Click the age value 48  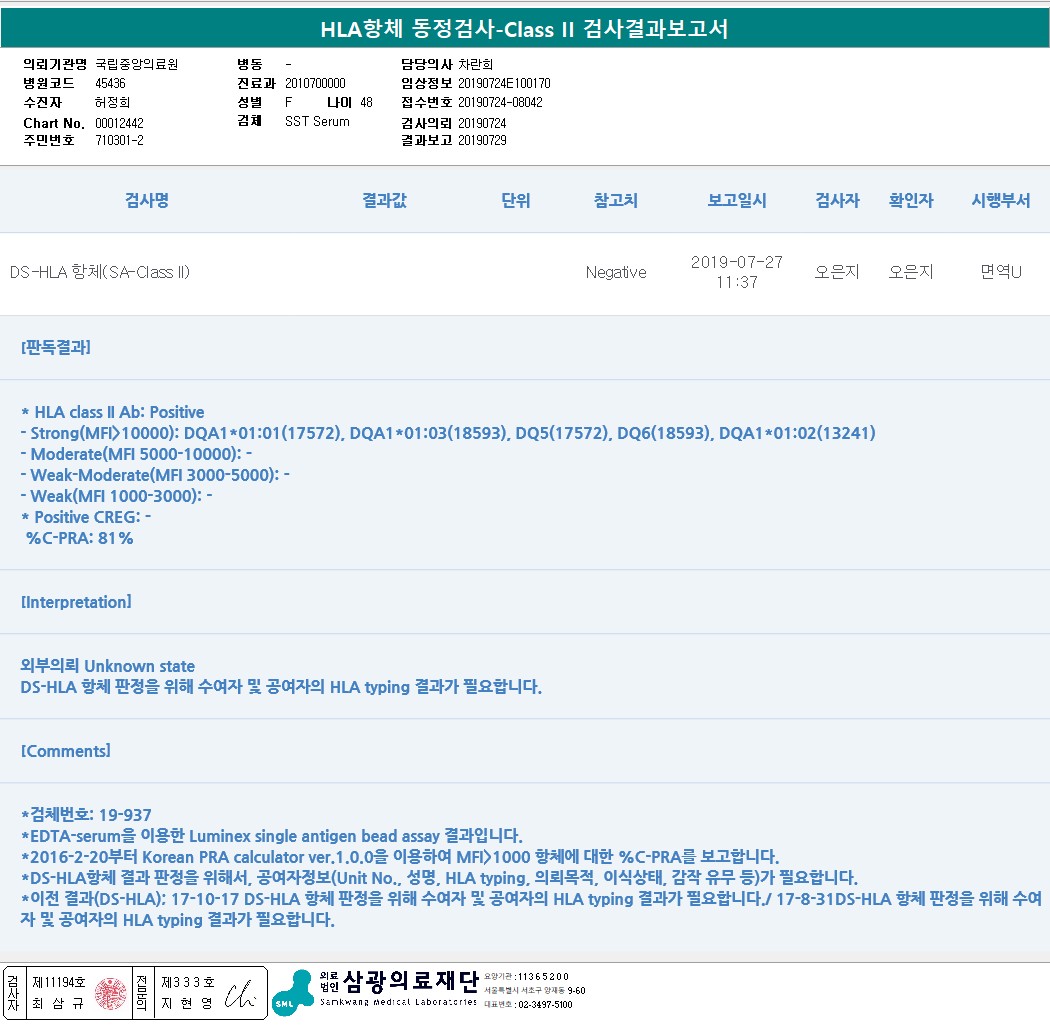pyautogui.click(x=366, y=102)
